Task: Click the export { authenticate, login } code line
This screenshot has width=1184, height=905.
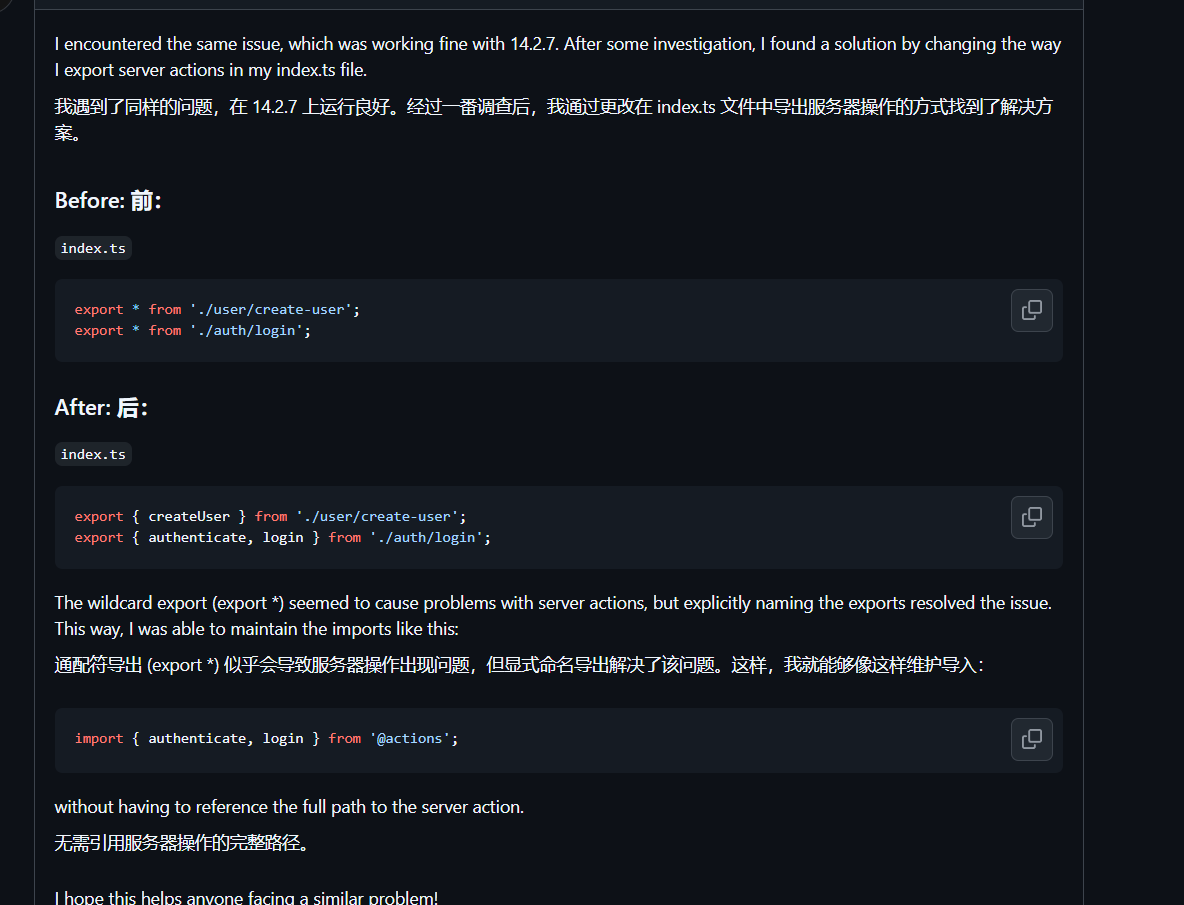Action: pyautogui.click(x=282, y=537)
